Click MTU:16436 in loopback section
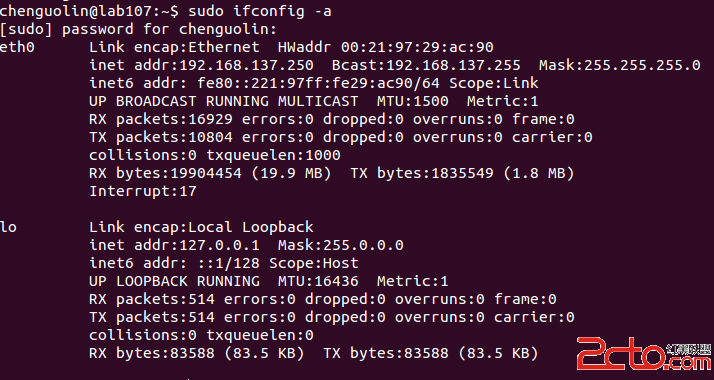The image size is (714, 380). tap(318, 281)
